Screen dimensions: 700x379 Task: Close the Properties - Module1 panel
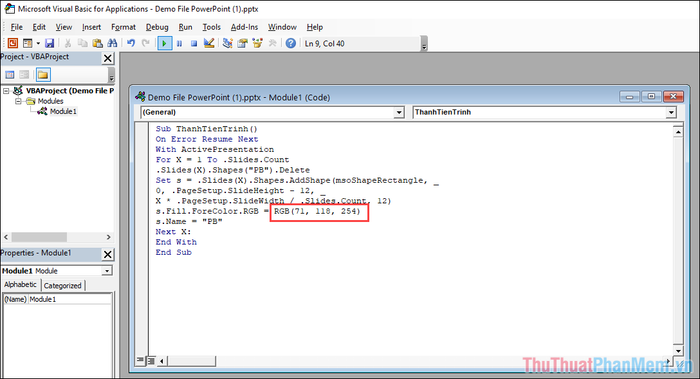(x=108, y=254)
